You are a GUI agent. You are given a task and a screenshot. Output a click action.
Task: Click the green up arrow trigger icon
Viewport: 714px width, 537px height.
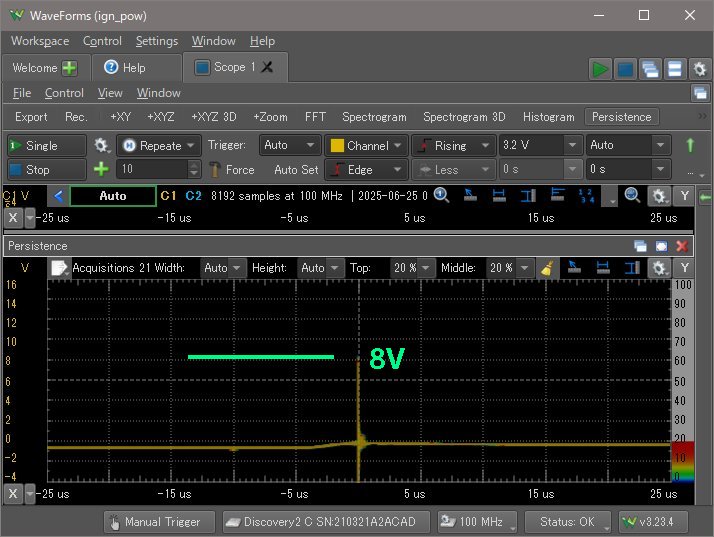coord(690,145)
